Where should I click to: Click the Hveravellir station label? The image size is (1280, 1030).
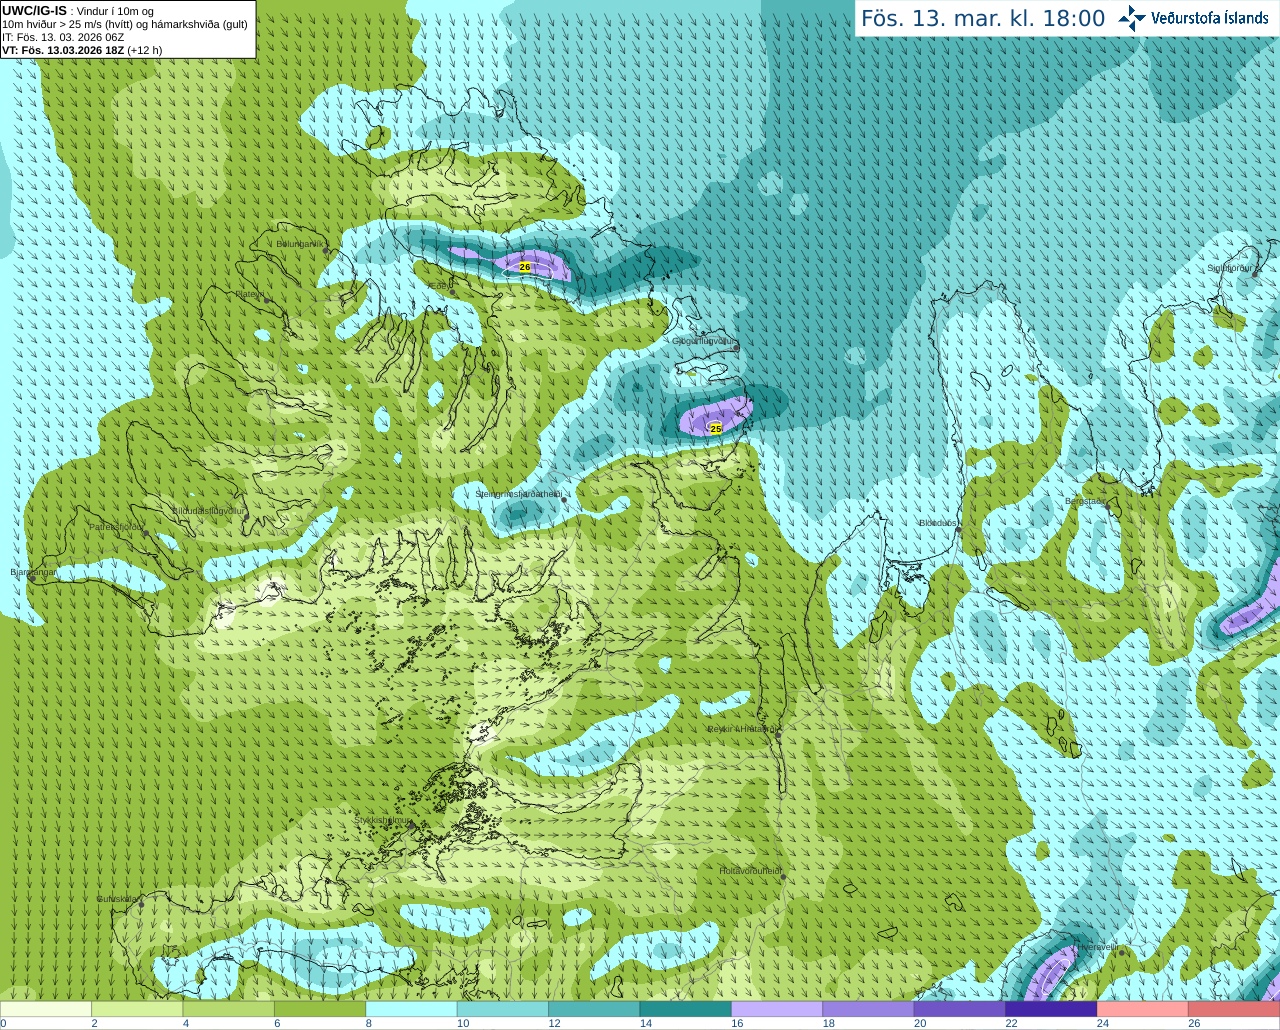(x=1097, y=946)
